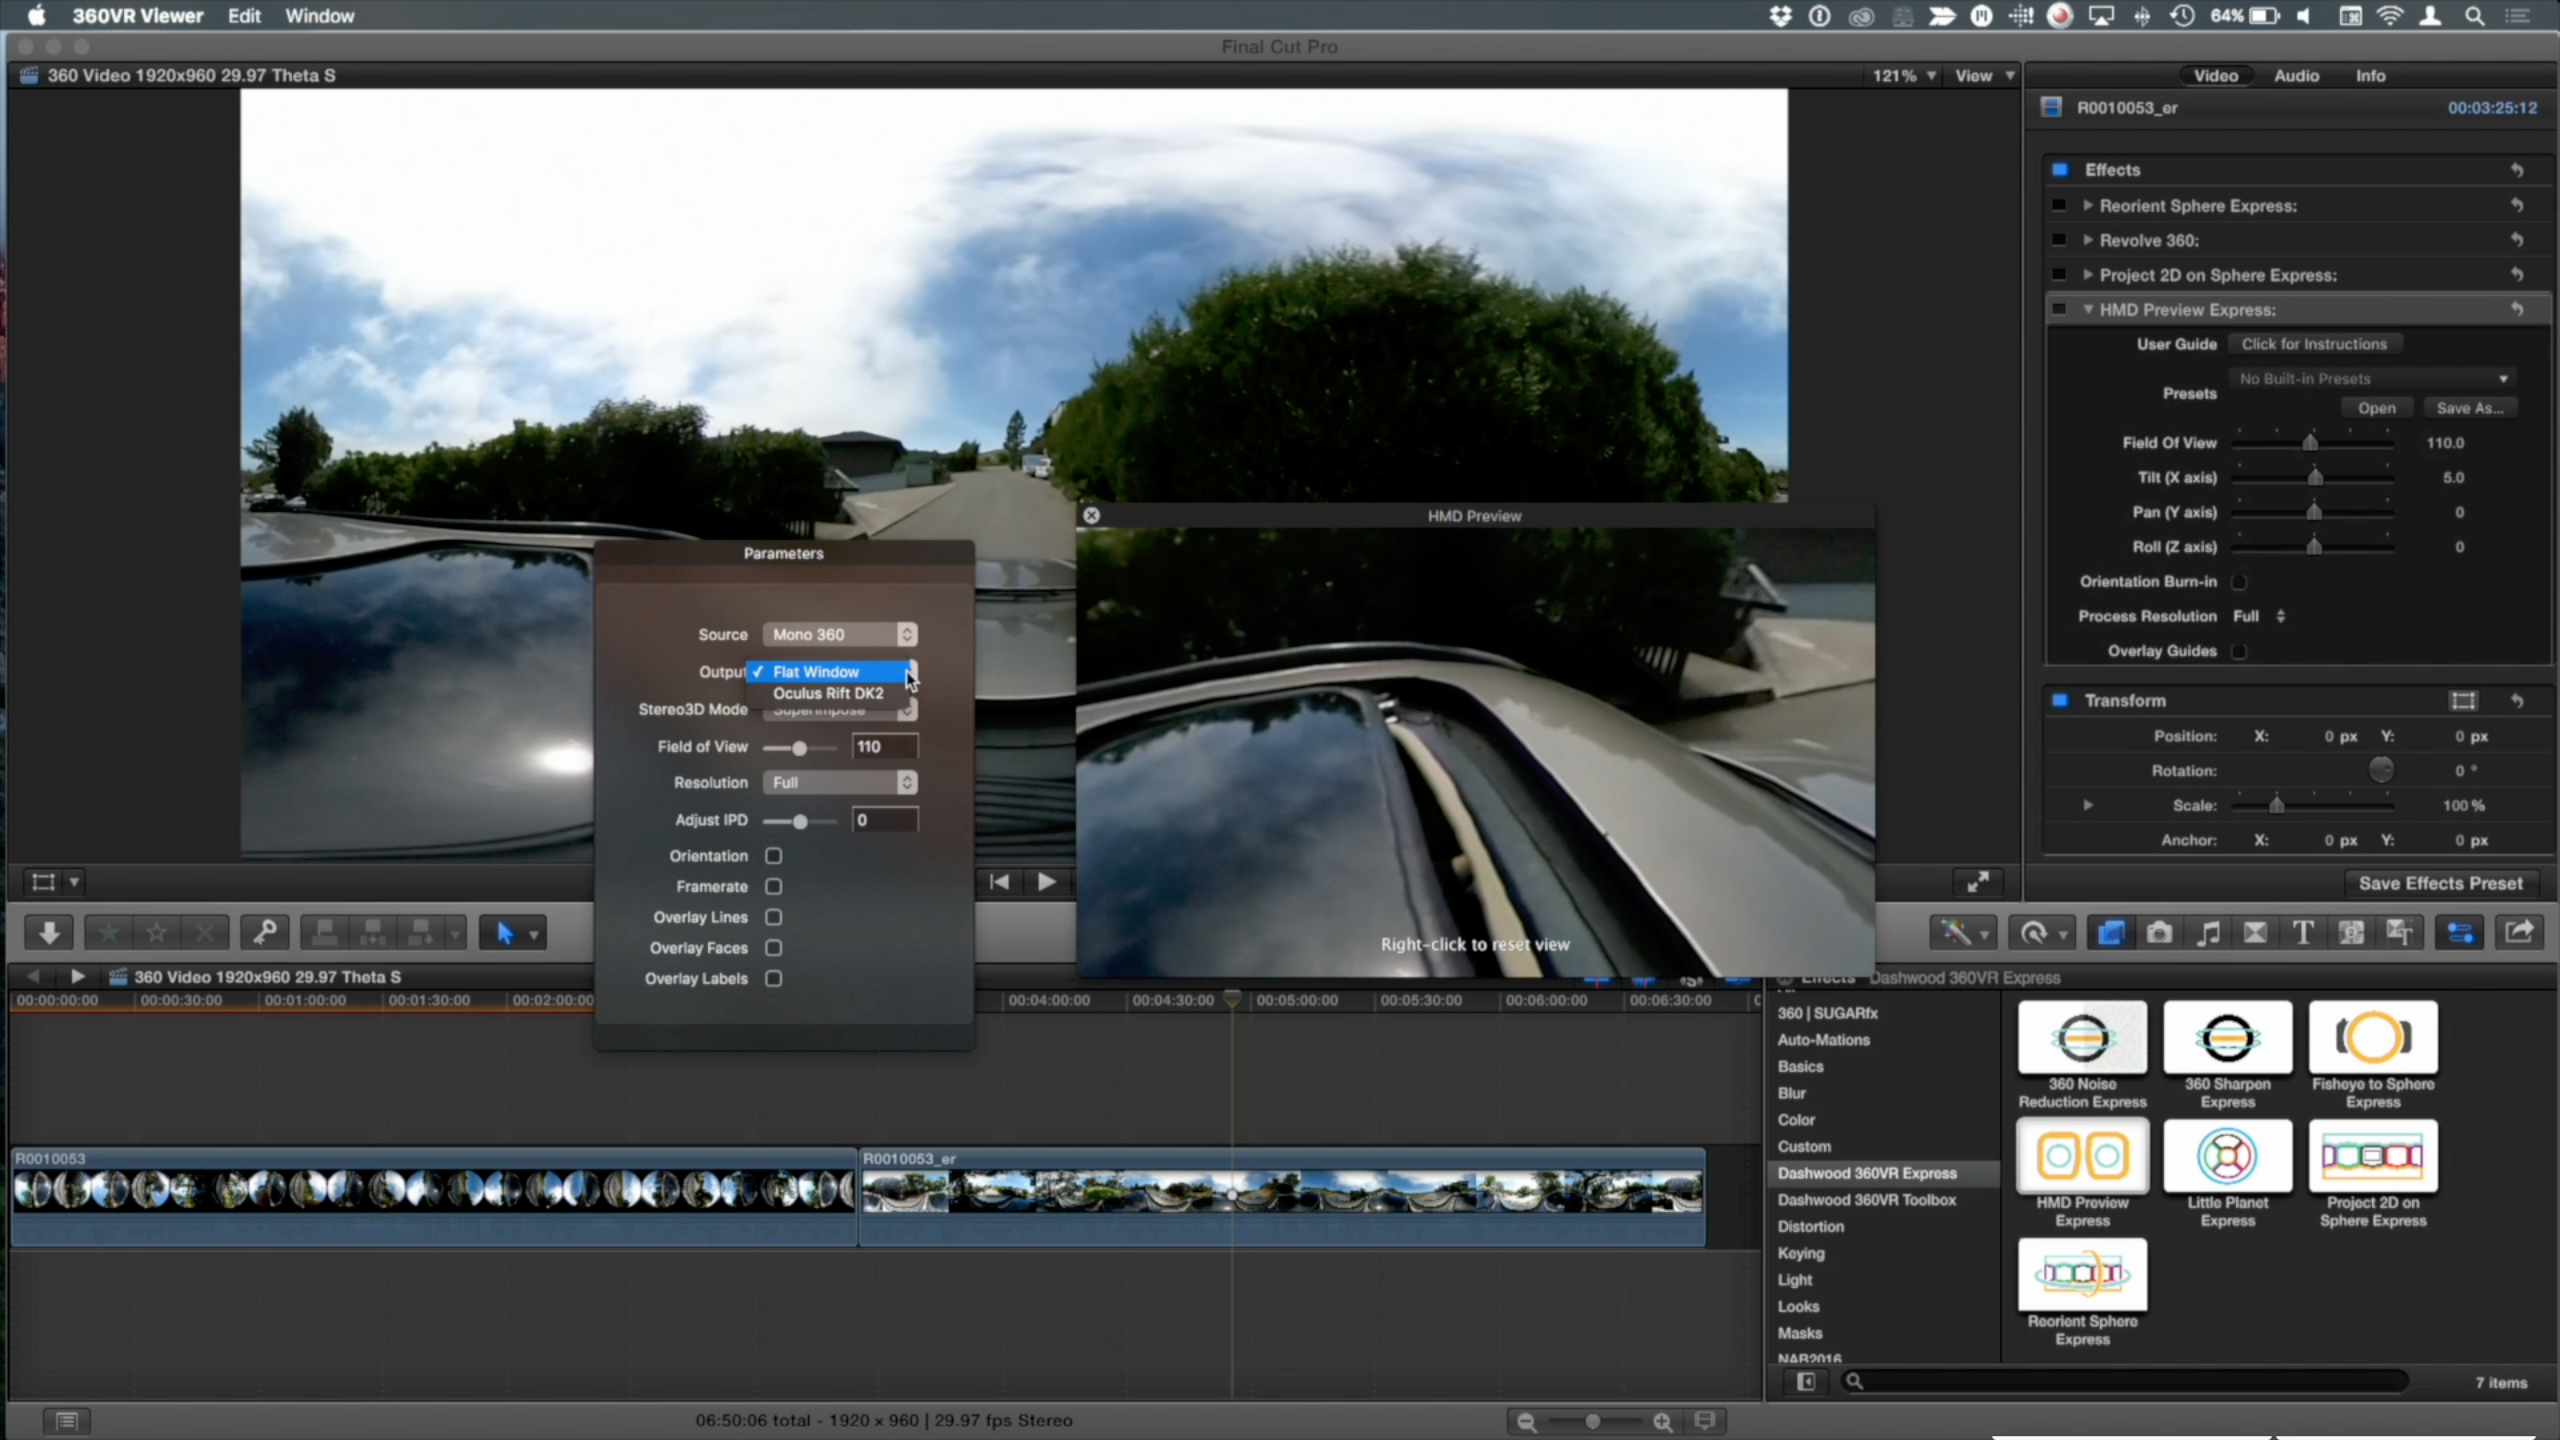Click the timeline index list icon
The image size is (2560, 1440).
click(x=67, y=1420)
